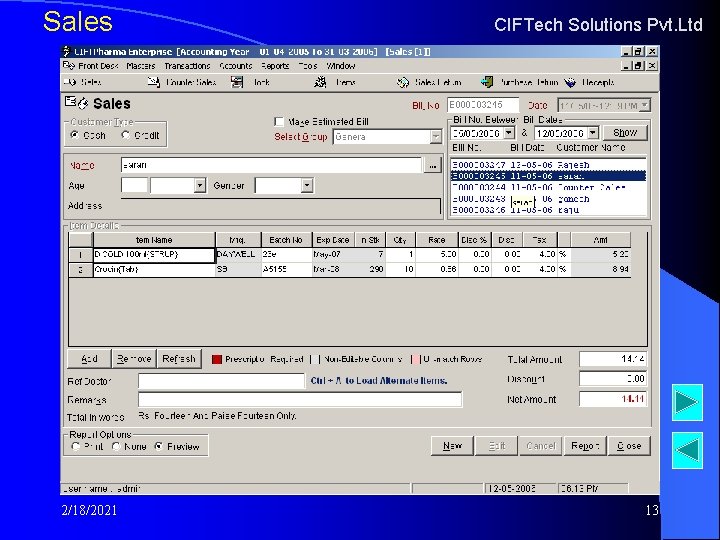Select row header 1 in item grid

[80, 254]
